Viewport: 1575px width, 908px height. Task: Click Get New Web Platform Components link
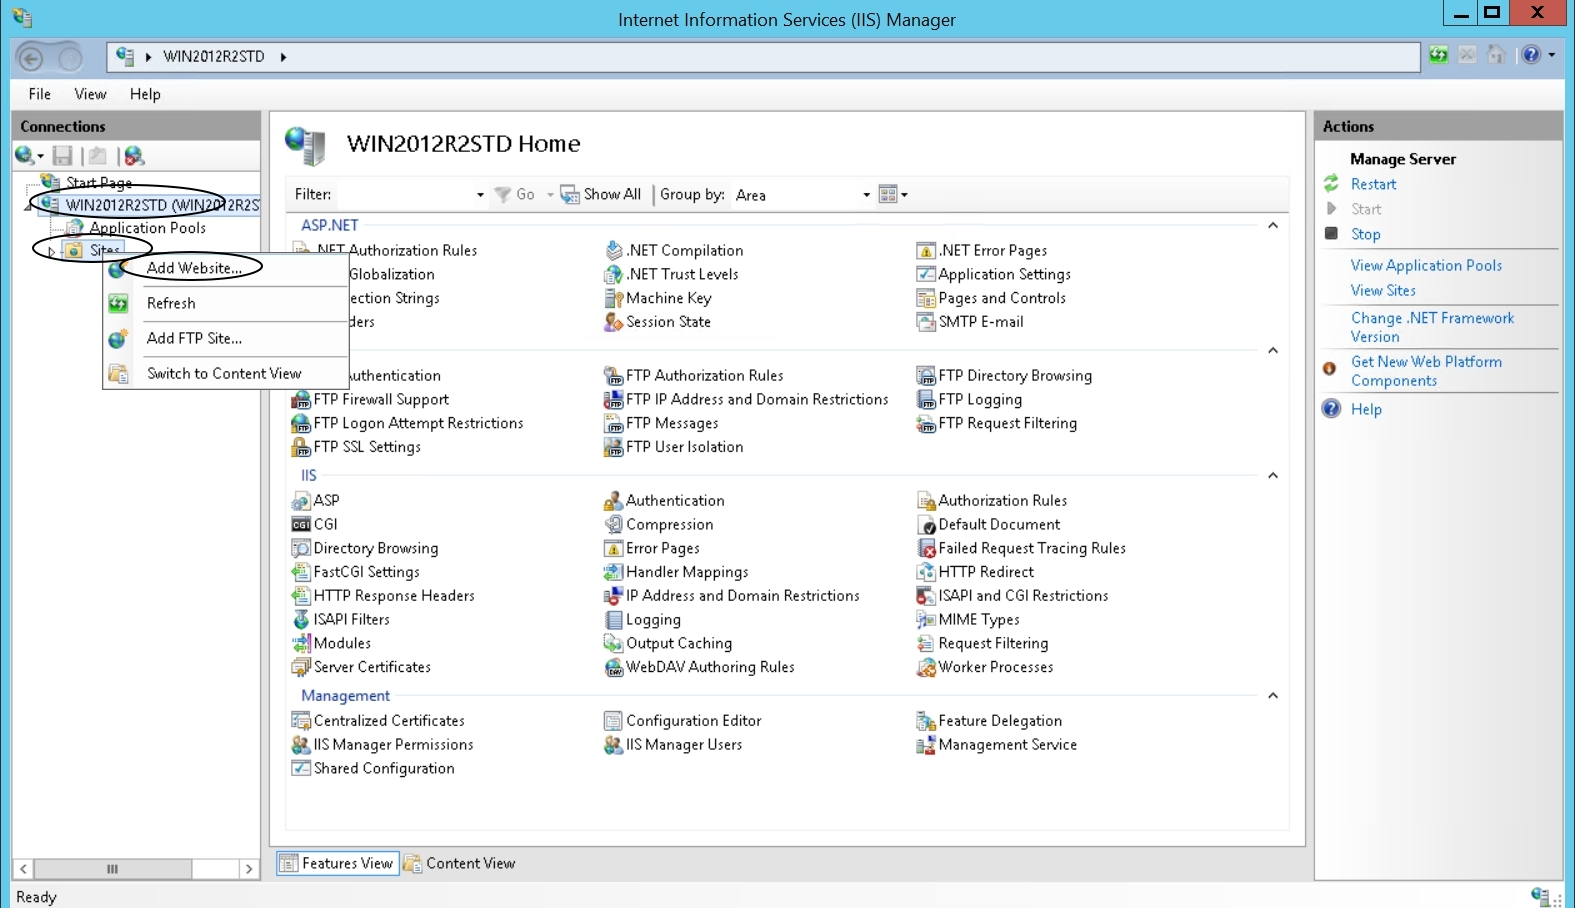click(1426, 371)
